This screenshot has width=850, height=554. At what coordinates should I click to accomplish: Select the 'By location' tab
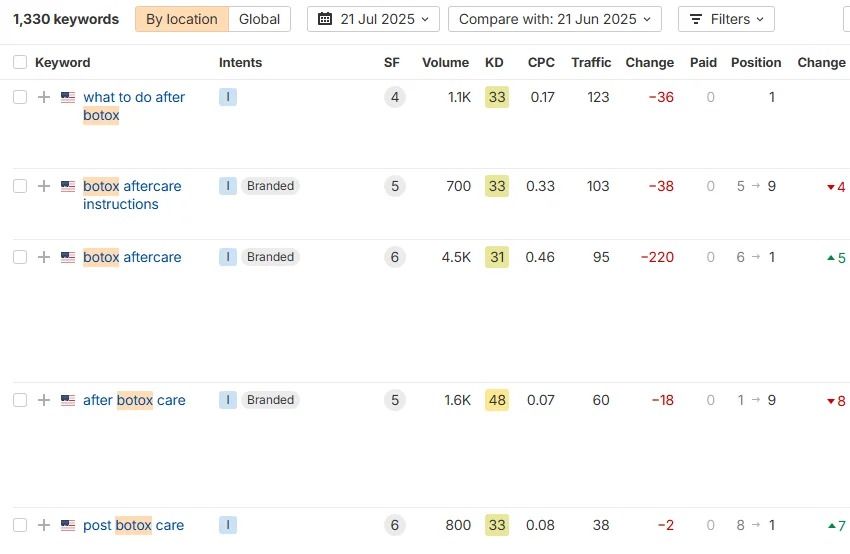pos(182,19)
